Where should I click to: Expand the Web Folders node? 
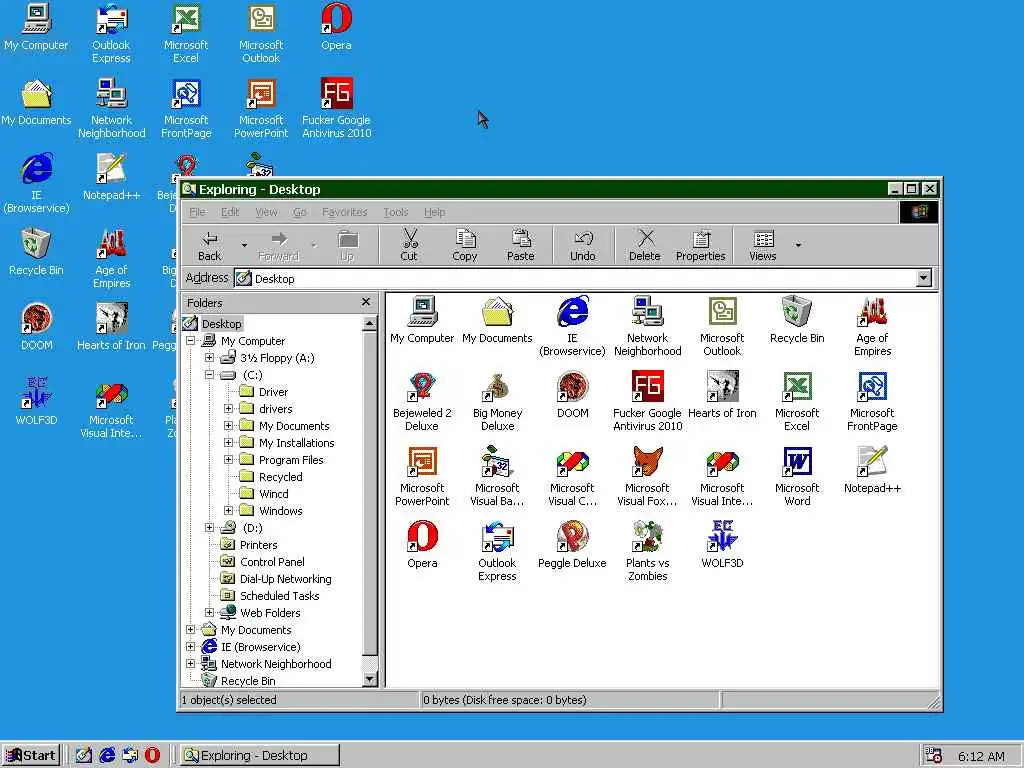[210, 612]
